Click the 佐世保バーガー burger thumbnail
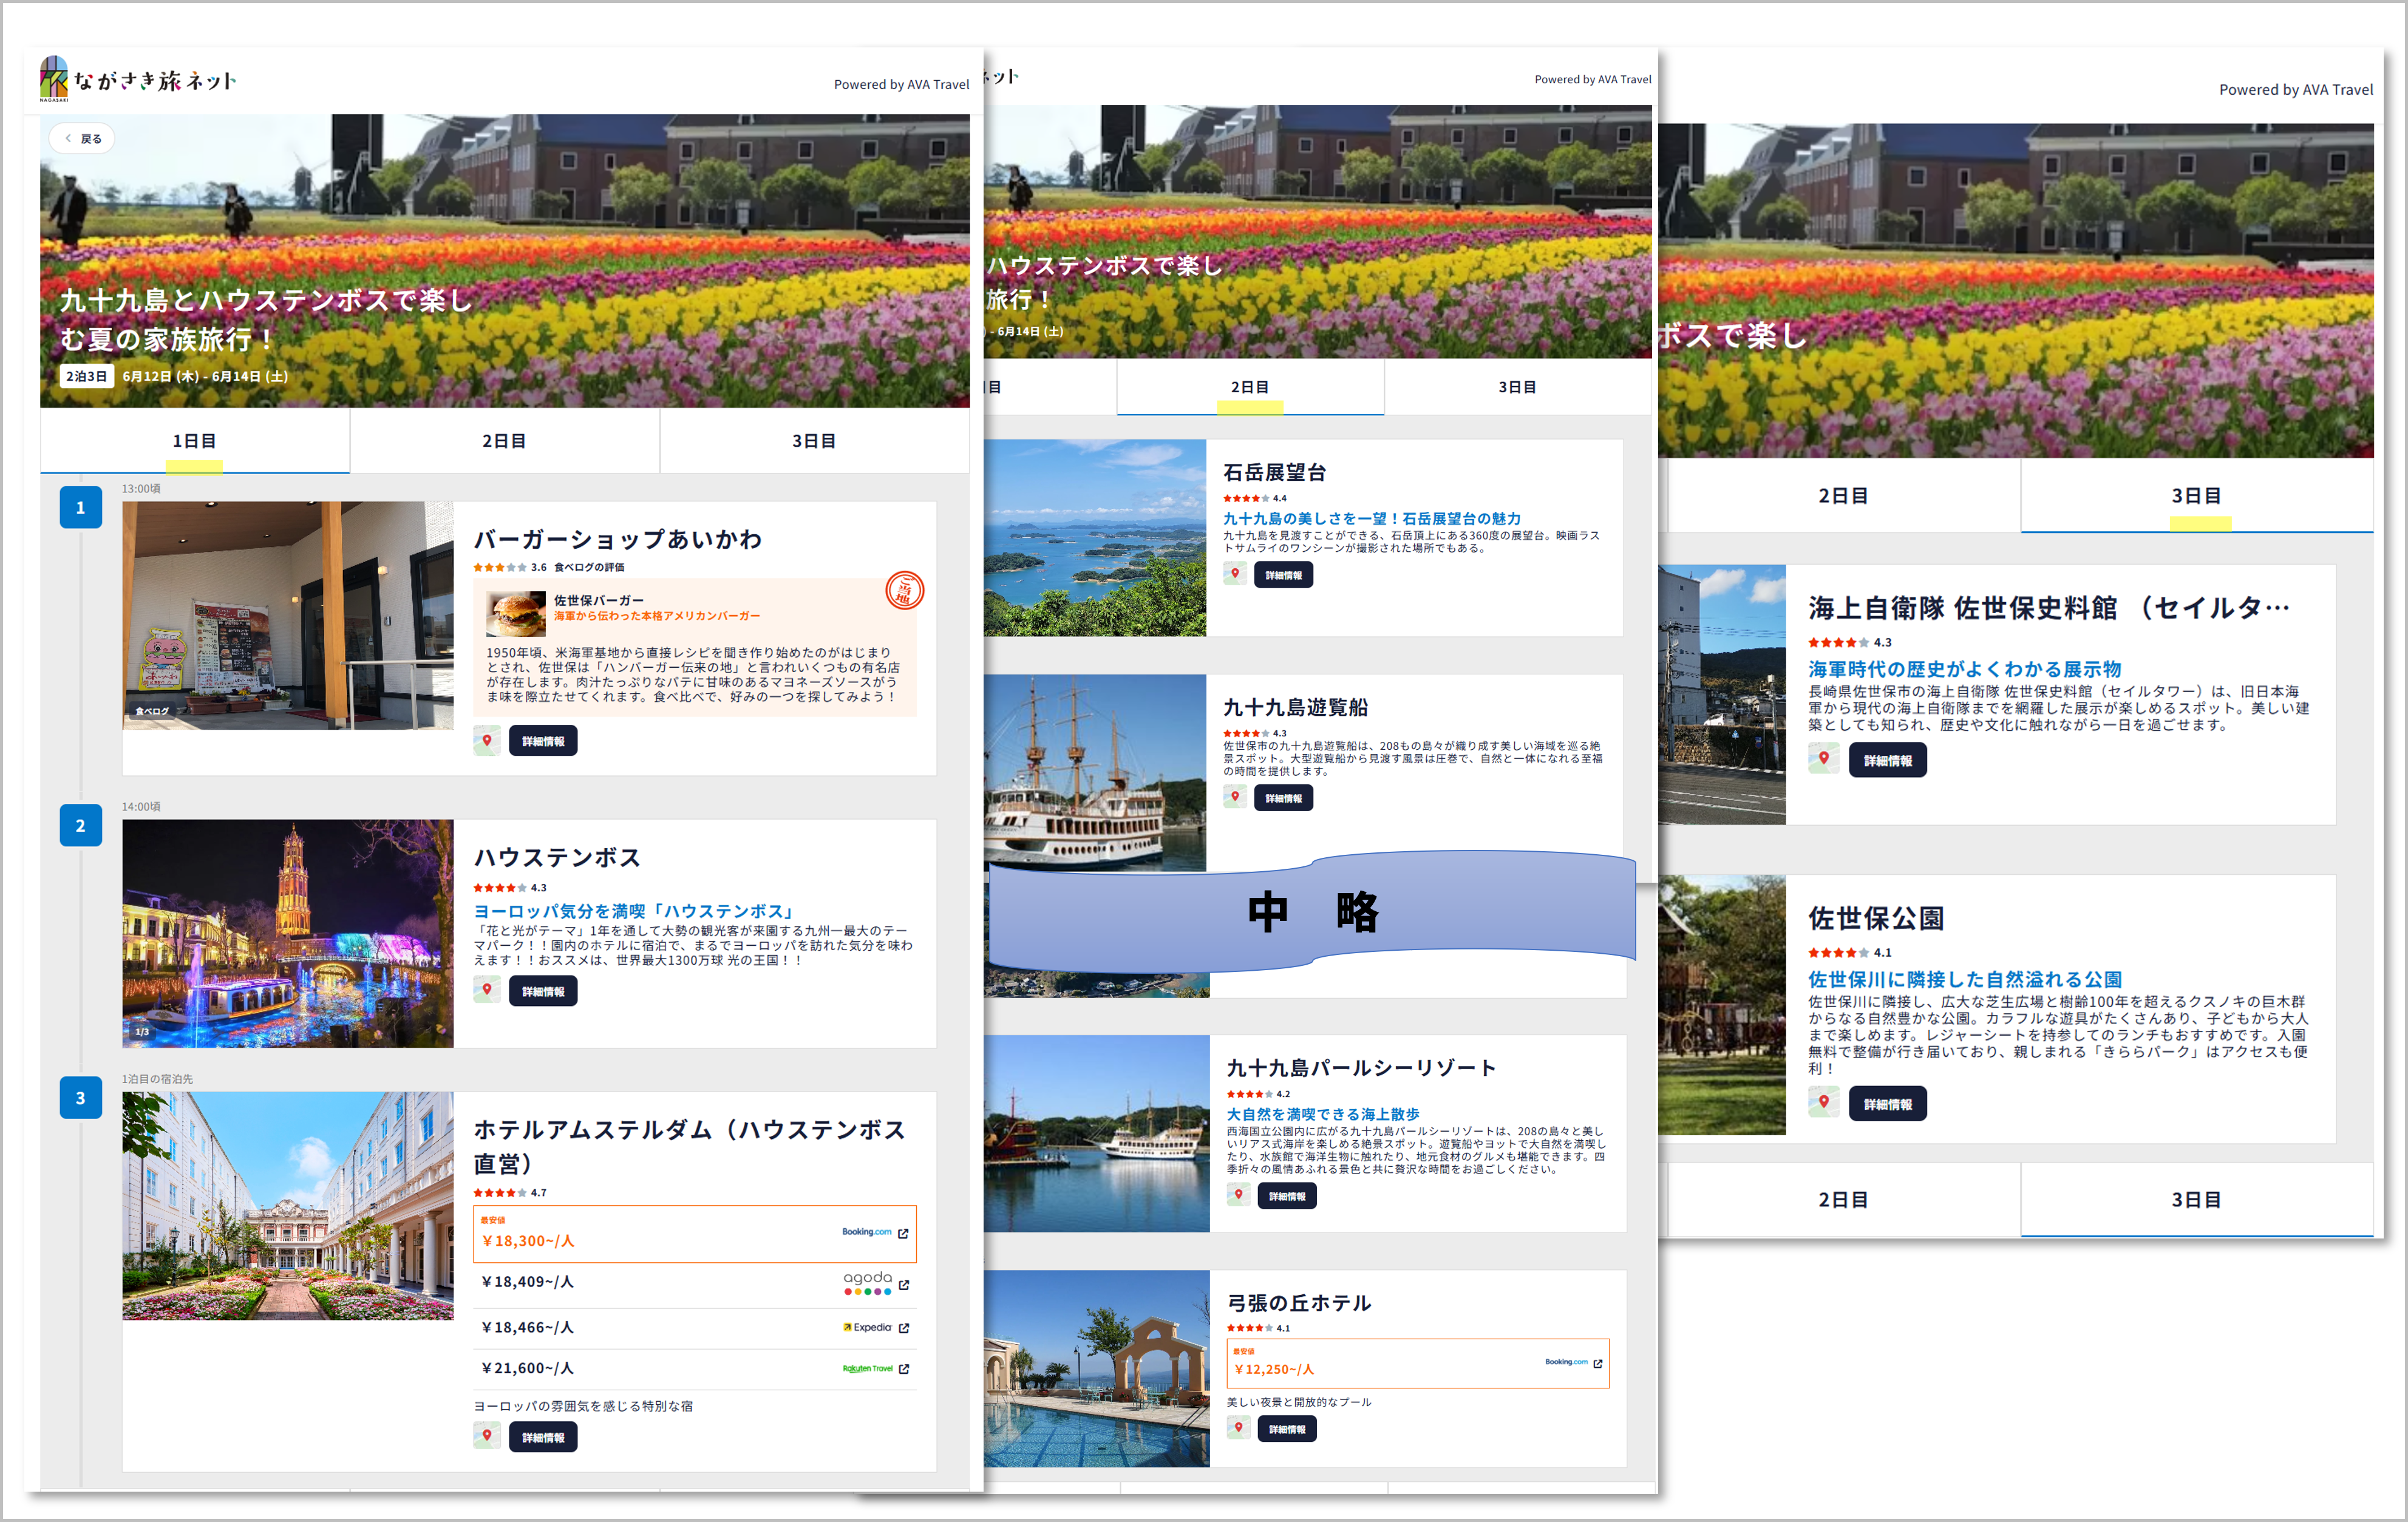 coord(516,613)
